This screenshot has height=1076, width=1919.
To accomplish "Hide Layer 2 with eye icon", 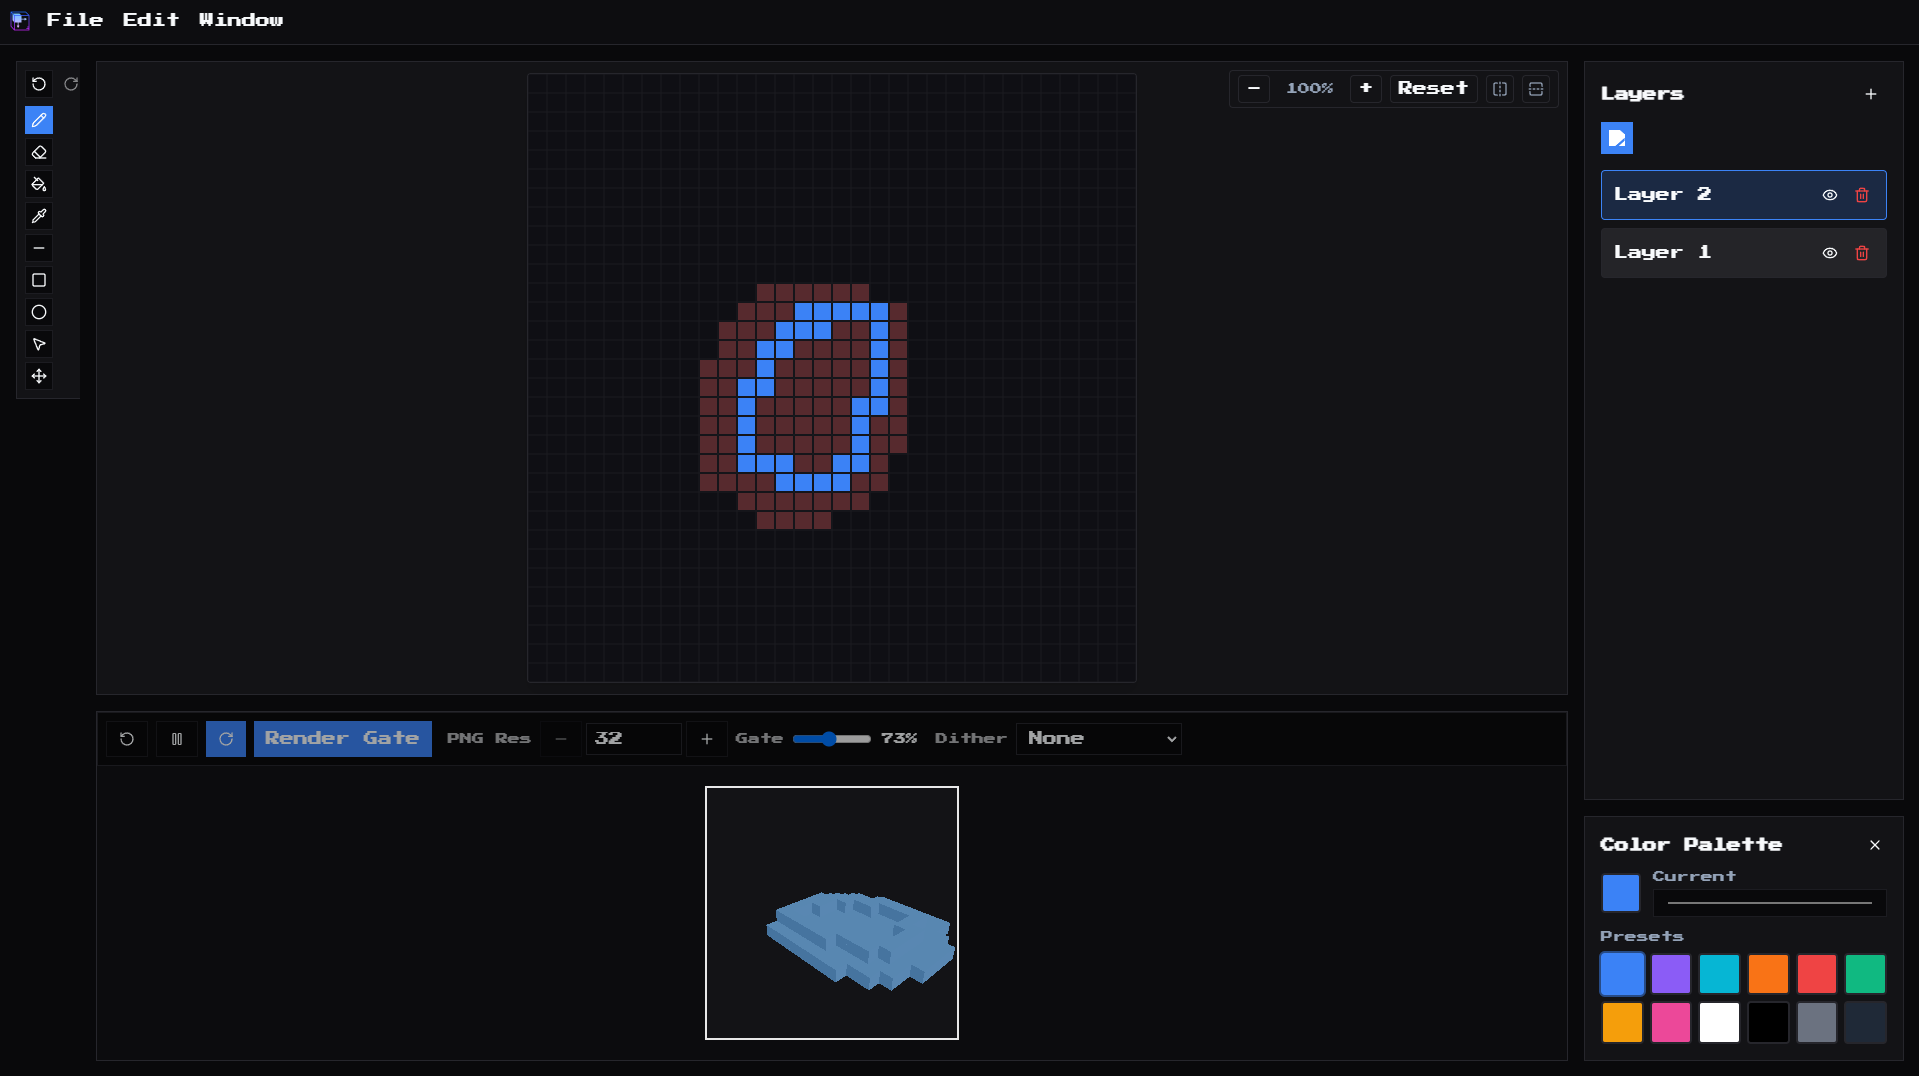I will pyautogui.click(x=1830, y=195).
